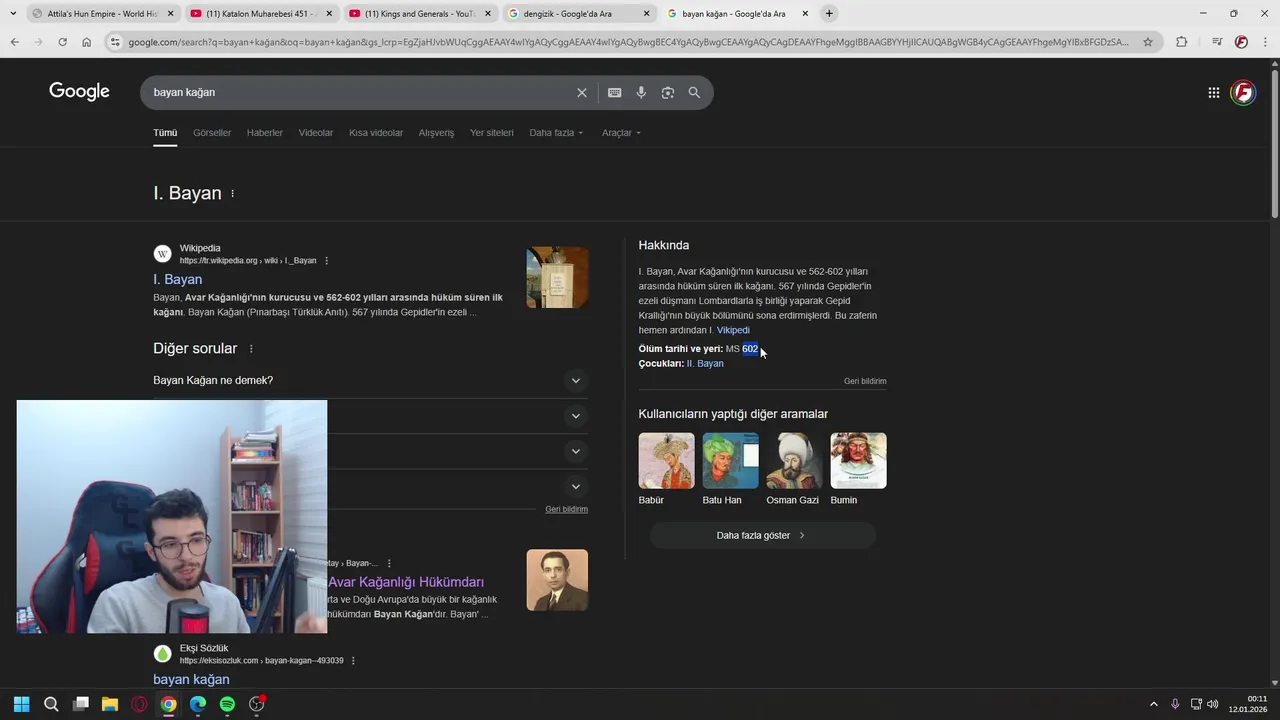Screen dimensions: 1280x720
Task: Expand third question under Diğer sorular
Action: pos(575,451)
